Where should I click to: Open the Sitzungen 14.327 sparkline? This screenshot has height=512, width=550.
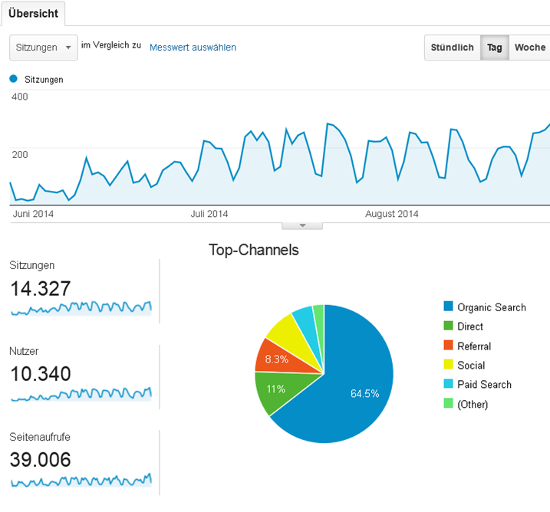coord(81,308)
